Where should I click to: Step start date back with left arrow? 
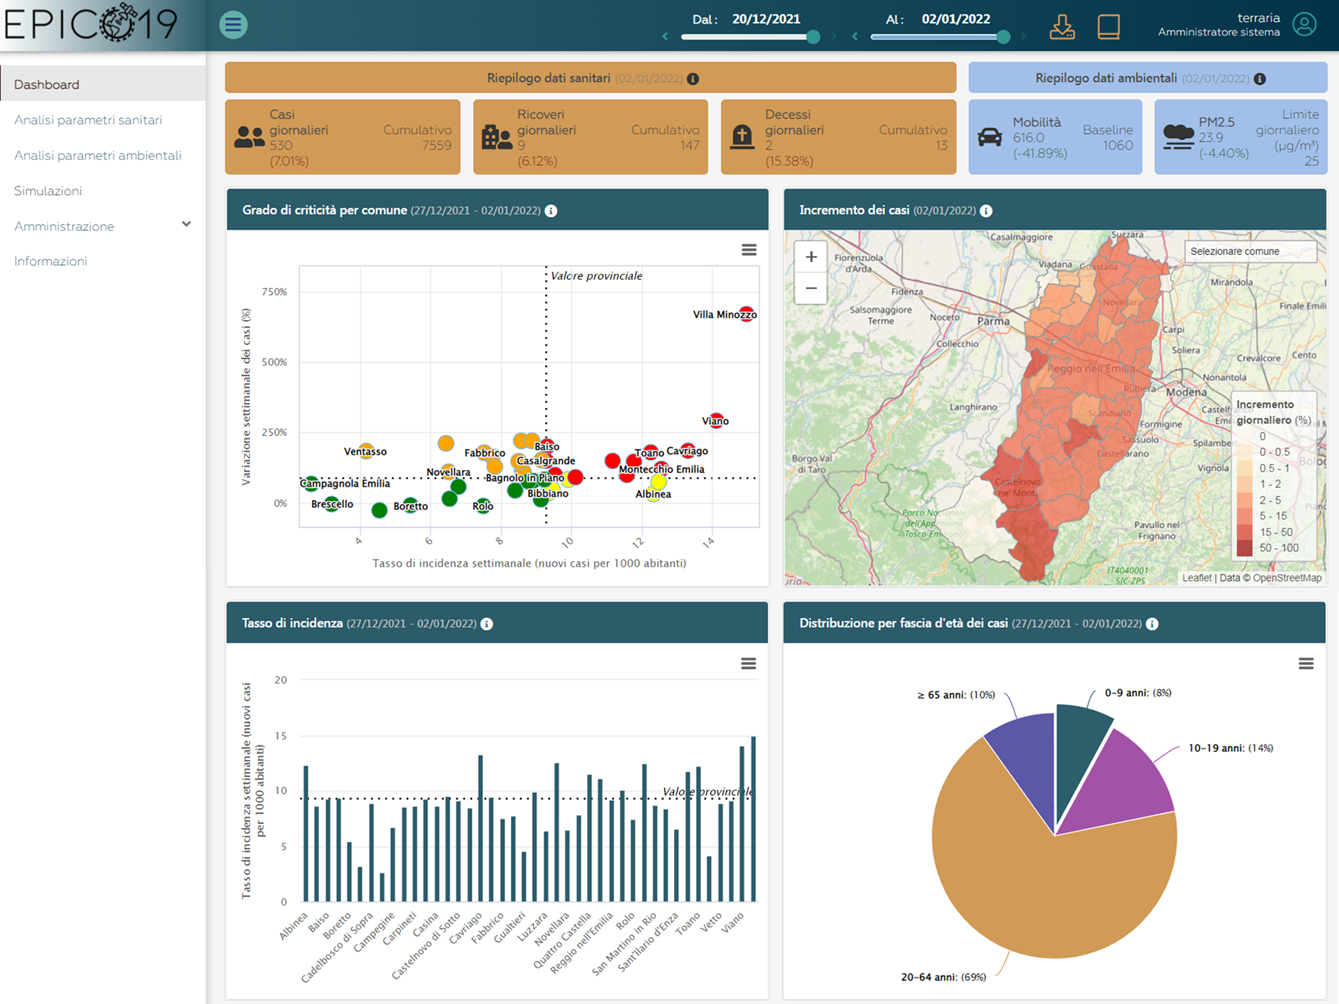(665, 37)
